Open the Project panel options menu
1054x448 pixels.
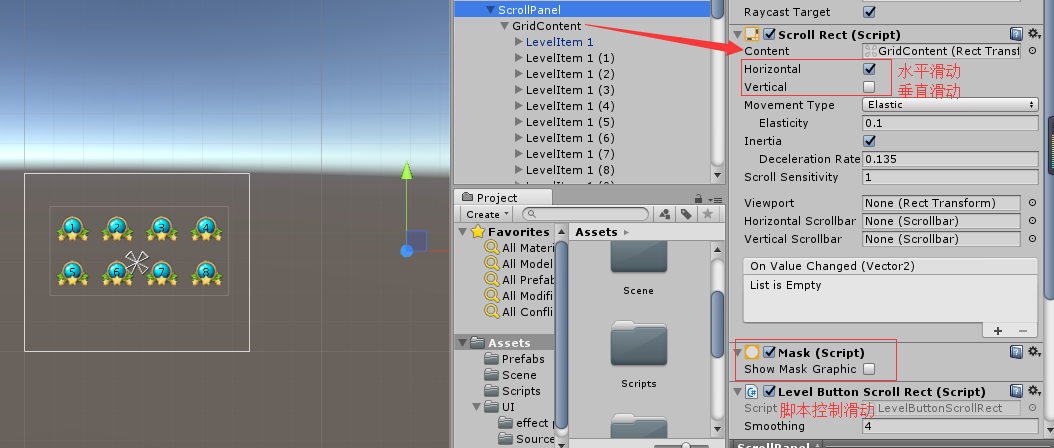pos(715,199)
